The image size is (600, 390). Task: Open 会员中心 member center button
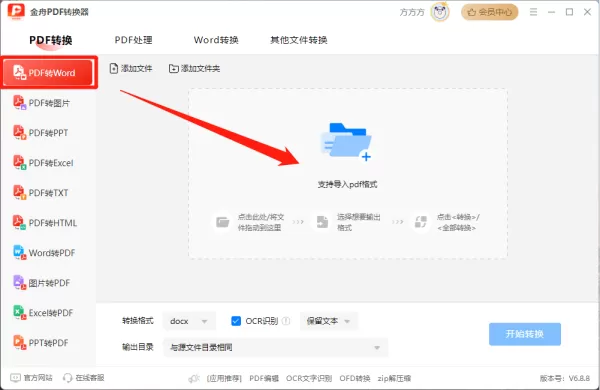489,12
